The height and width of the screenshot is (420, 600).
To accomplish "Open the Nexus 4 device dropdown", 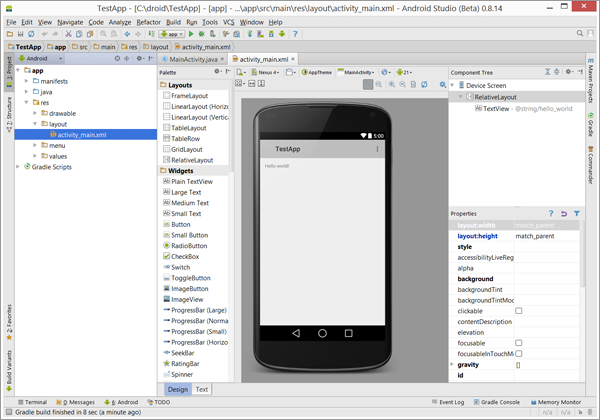I will coord(265,72).
